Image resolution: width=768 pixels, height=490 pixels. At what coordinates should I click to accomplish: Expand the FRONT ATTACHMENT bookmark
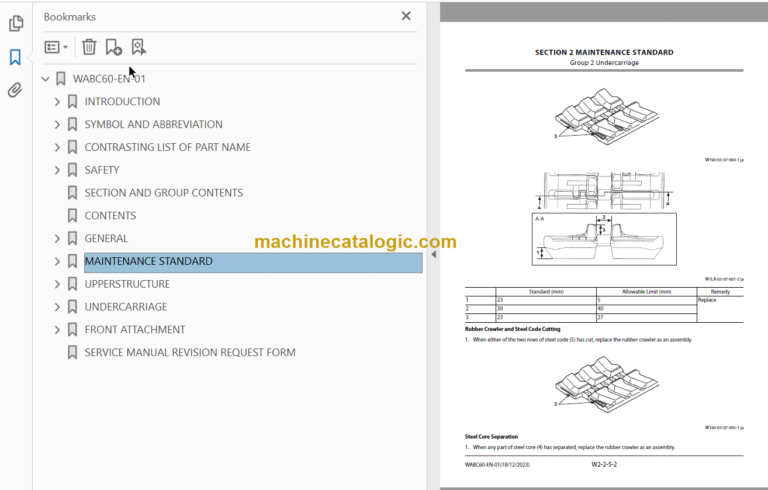click(x=57, y=330)
